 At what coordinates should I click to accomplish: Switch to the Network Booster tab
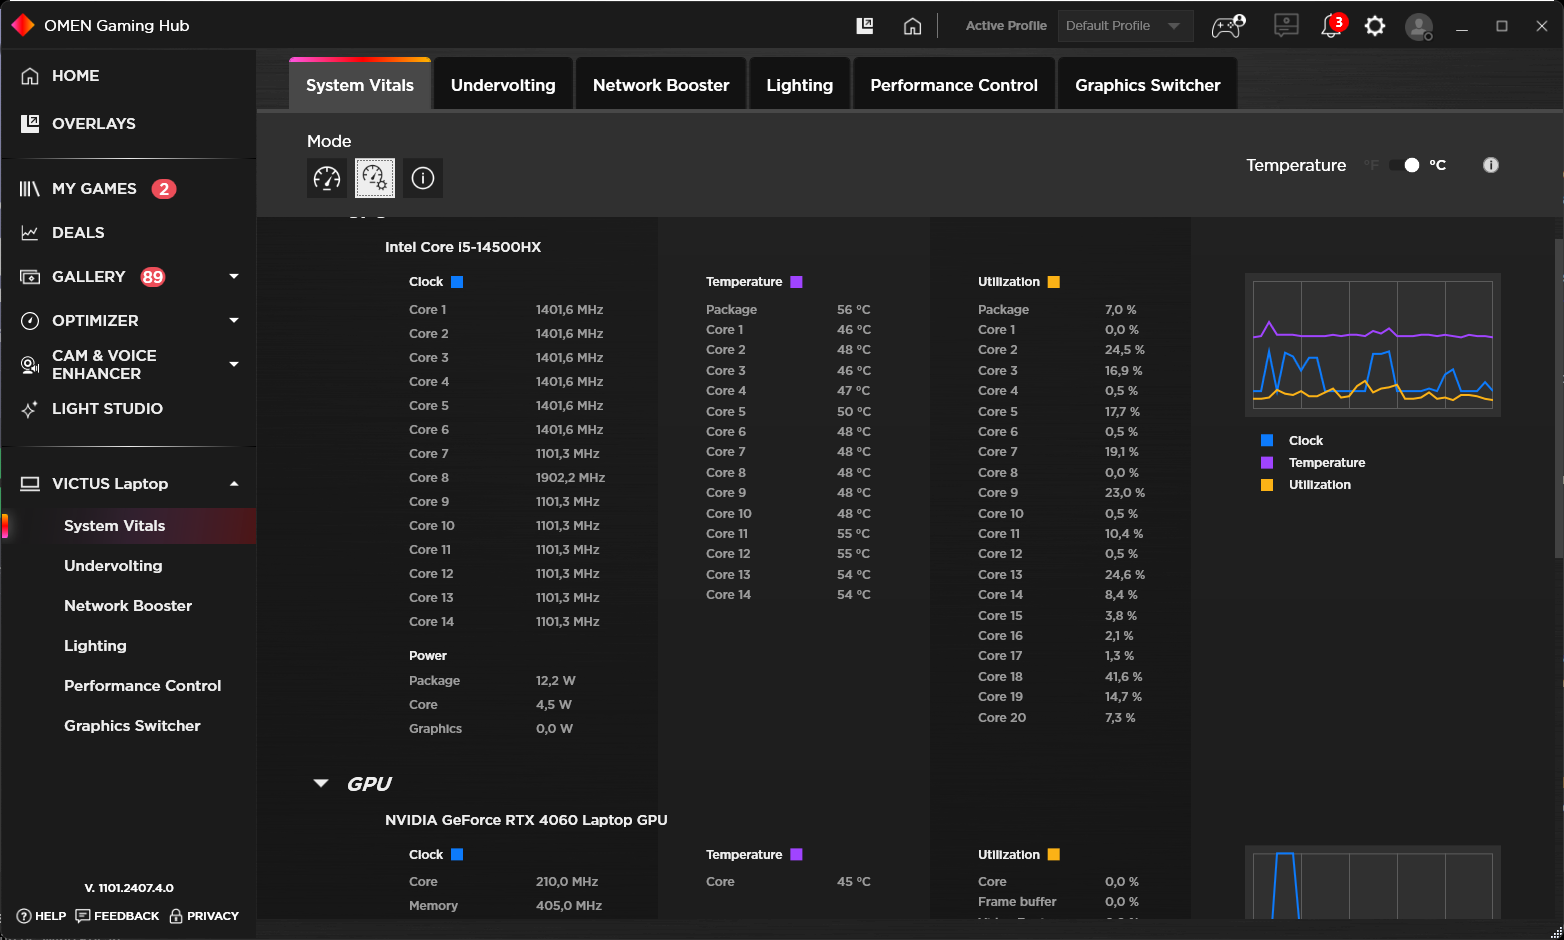pos(661,85)
